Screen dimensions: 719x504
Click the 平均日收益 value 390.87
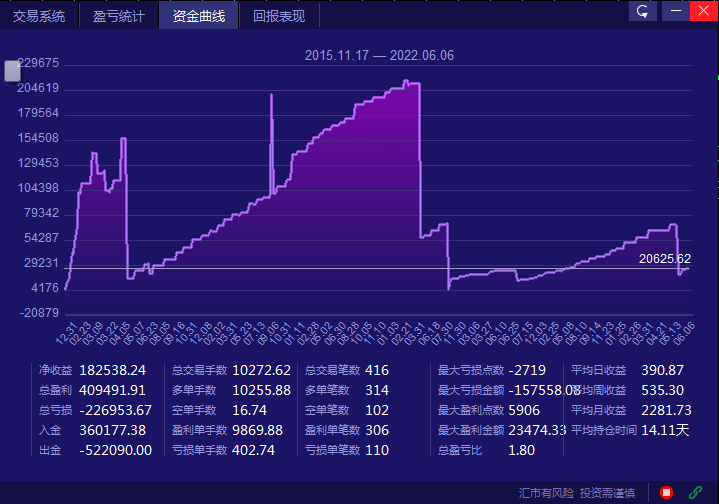[x=662, y=370]
